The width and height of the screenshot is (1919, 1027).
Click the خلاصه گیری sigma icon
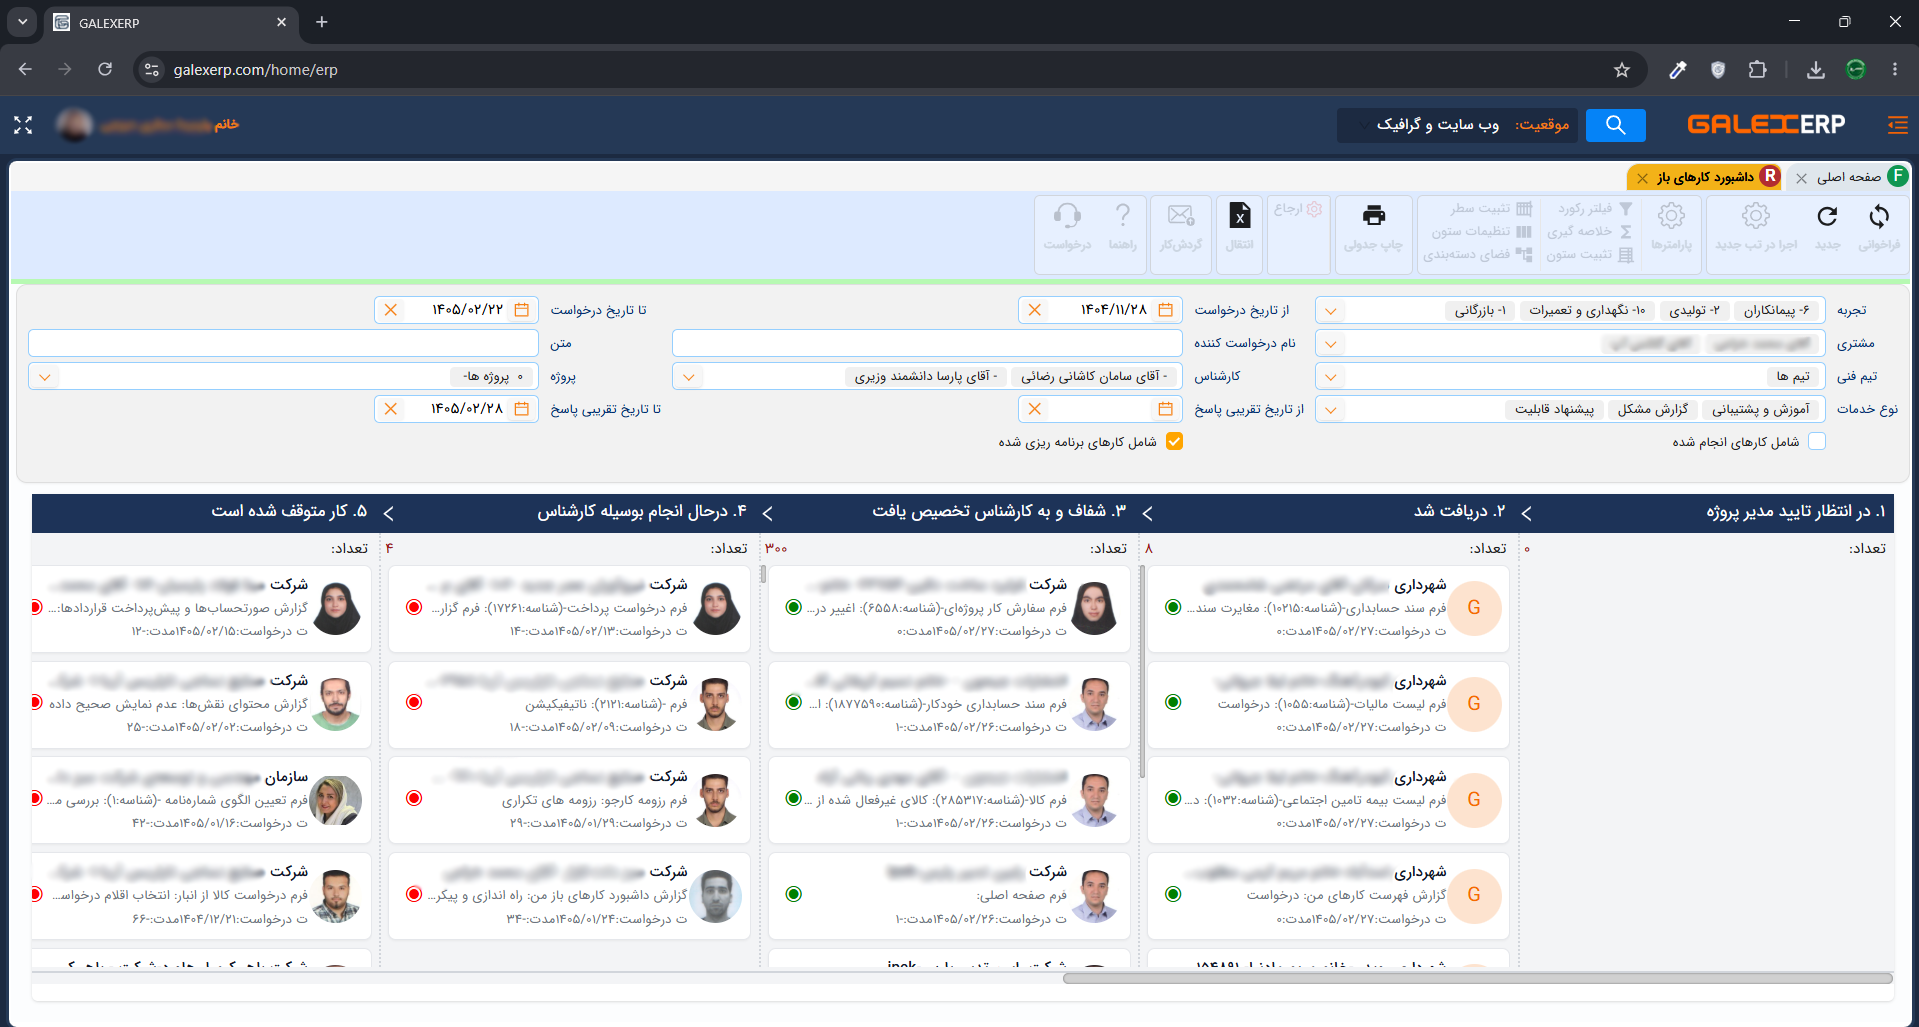pyautogui.click(x=1625, y=231)
